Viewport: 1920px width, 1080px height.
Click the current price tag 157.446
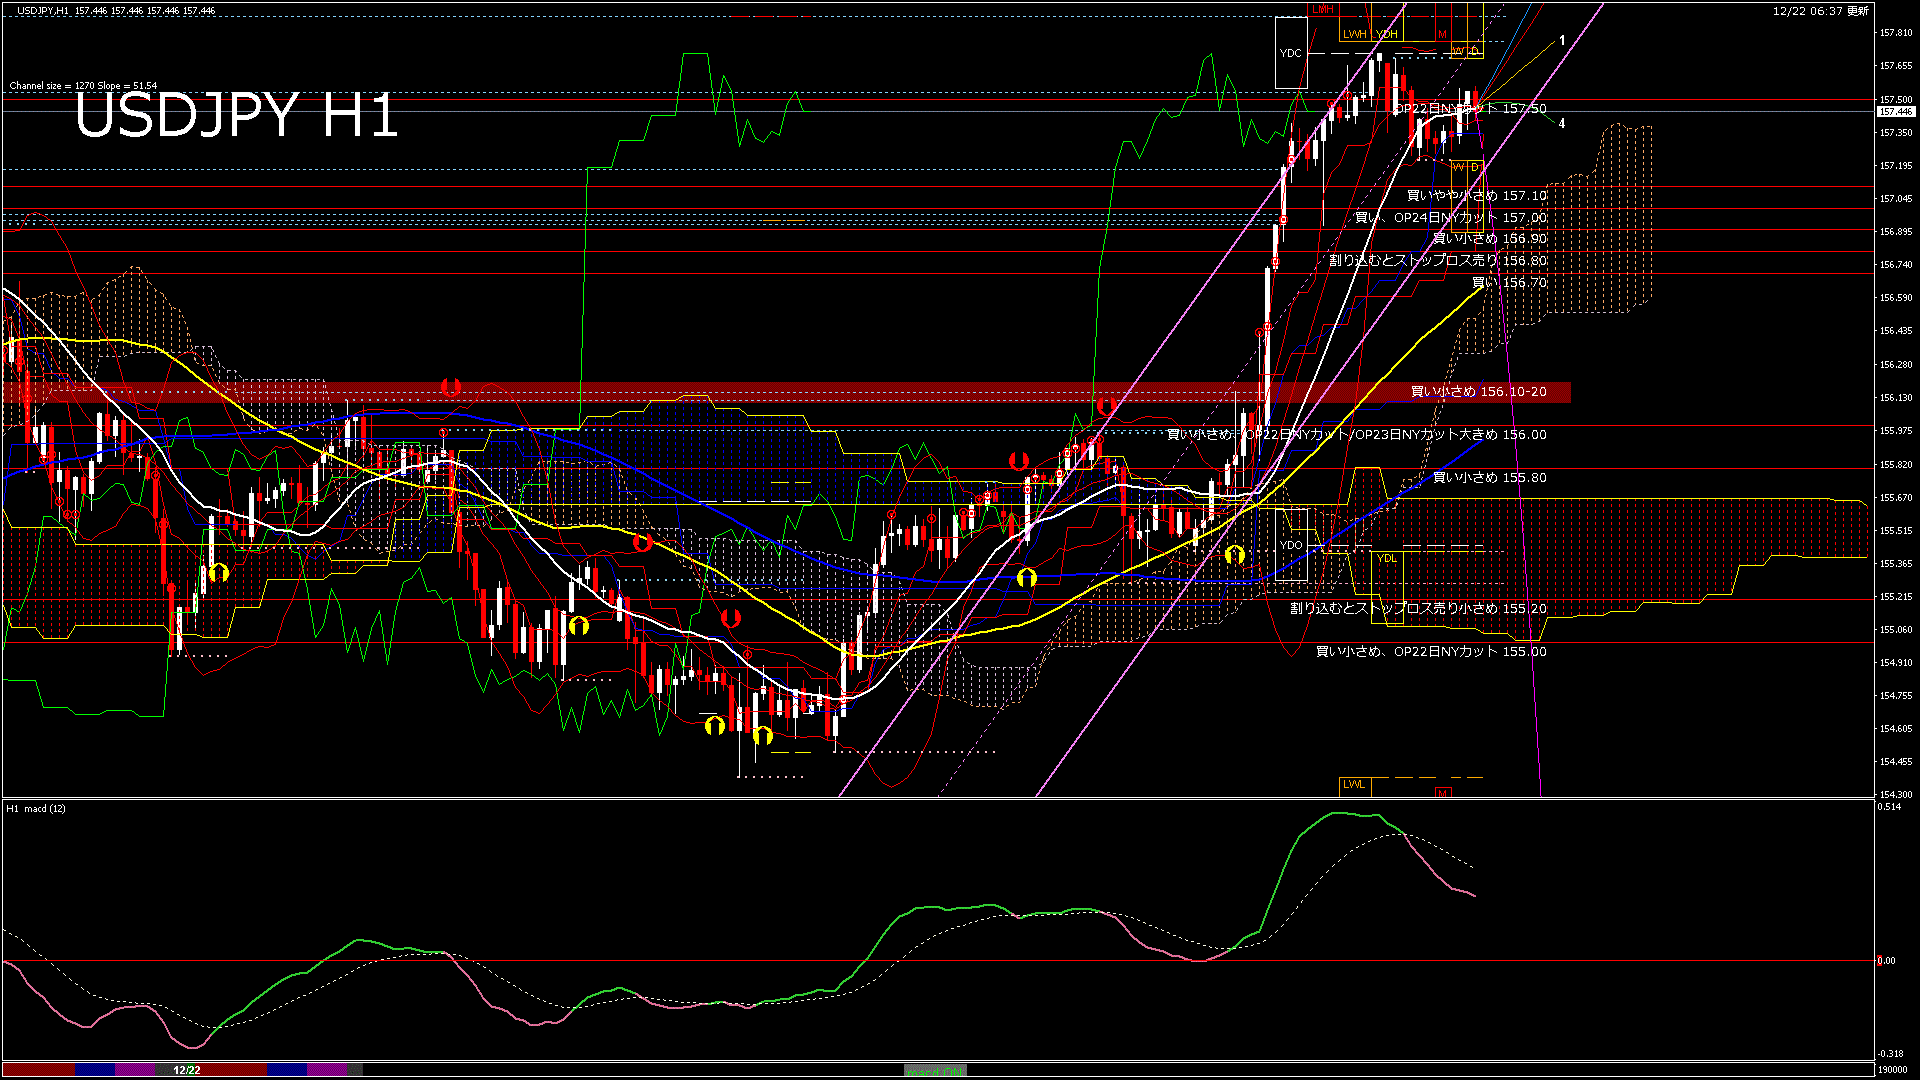[x=1895, y=112]
